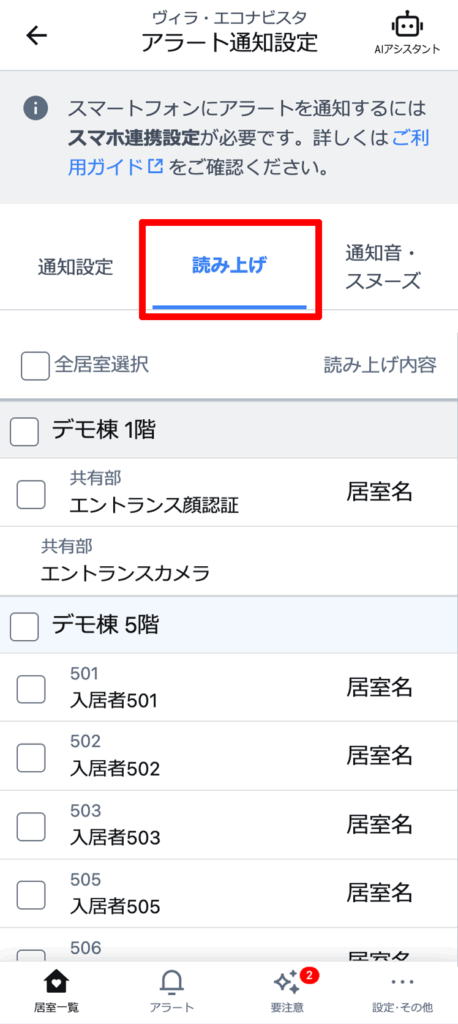Select the 入居者501 checkbox
The width and height of the screenshot is (458, 1024).
pos(31,689)
